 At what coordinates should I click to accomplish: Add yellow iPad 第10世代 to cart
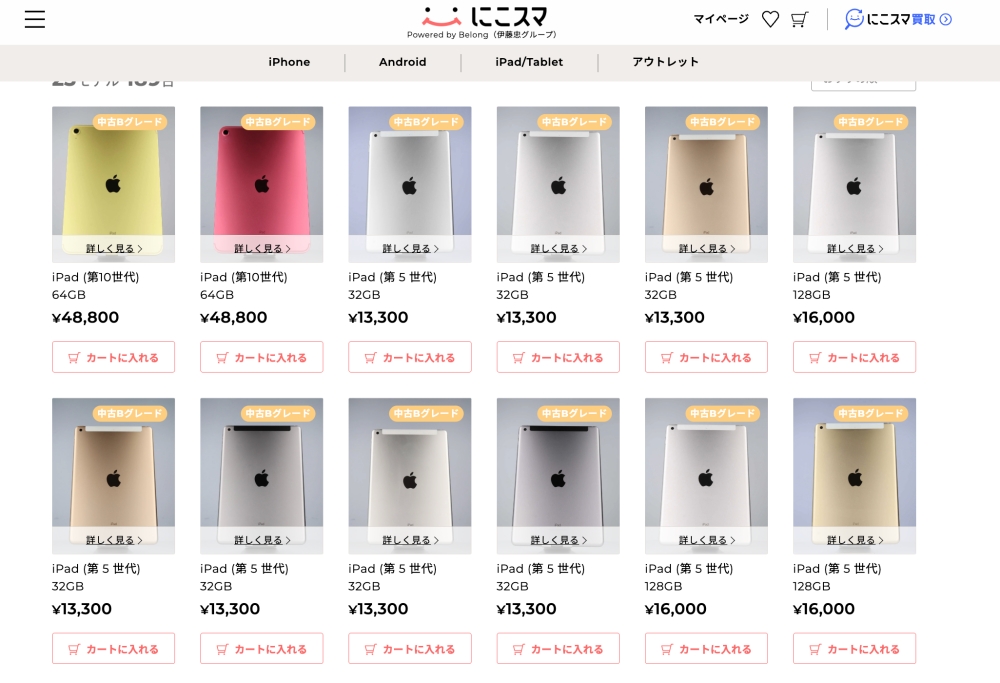114,357
